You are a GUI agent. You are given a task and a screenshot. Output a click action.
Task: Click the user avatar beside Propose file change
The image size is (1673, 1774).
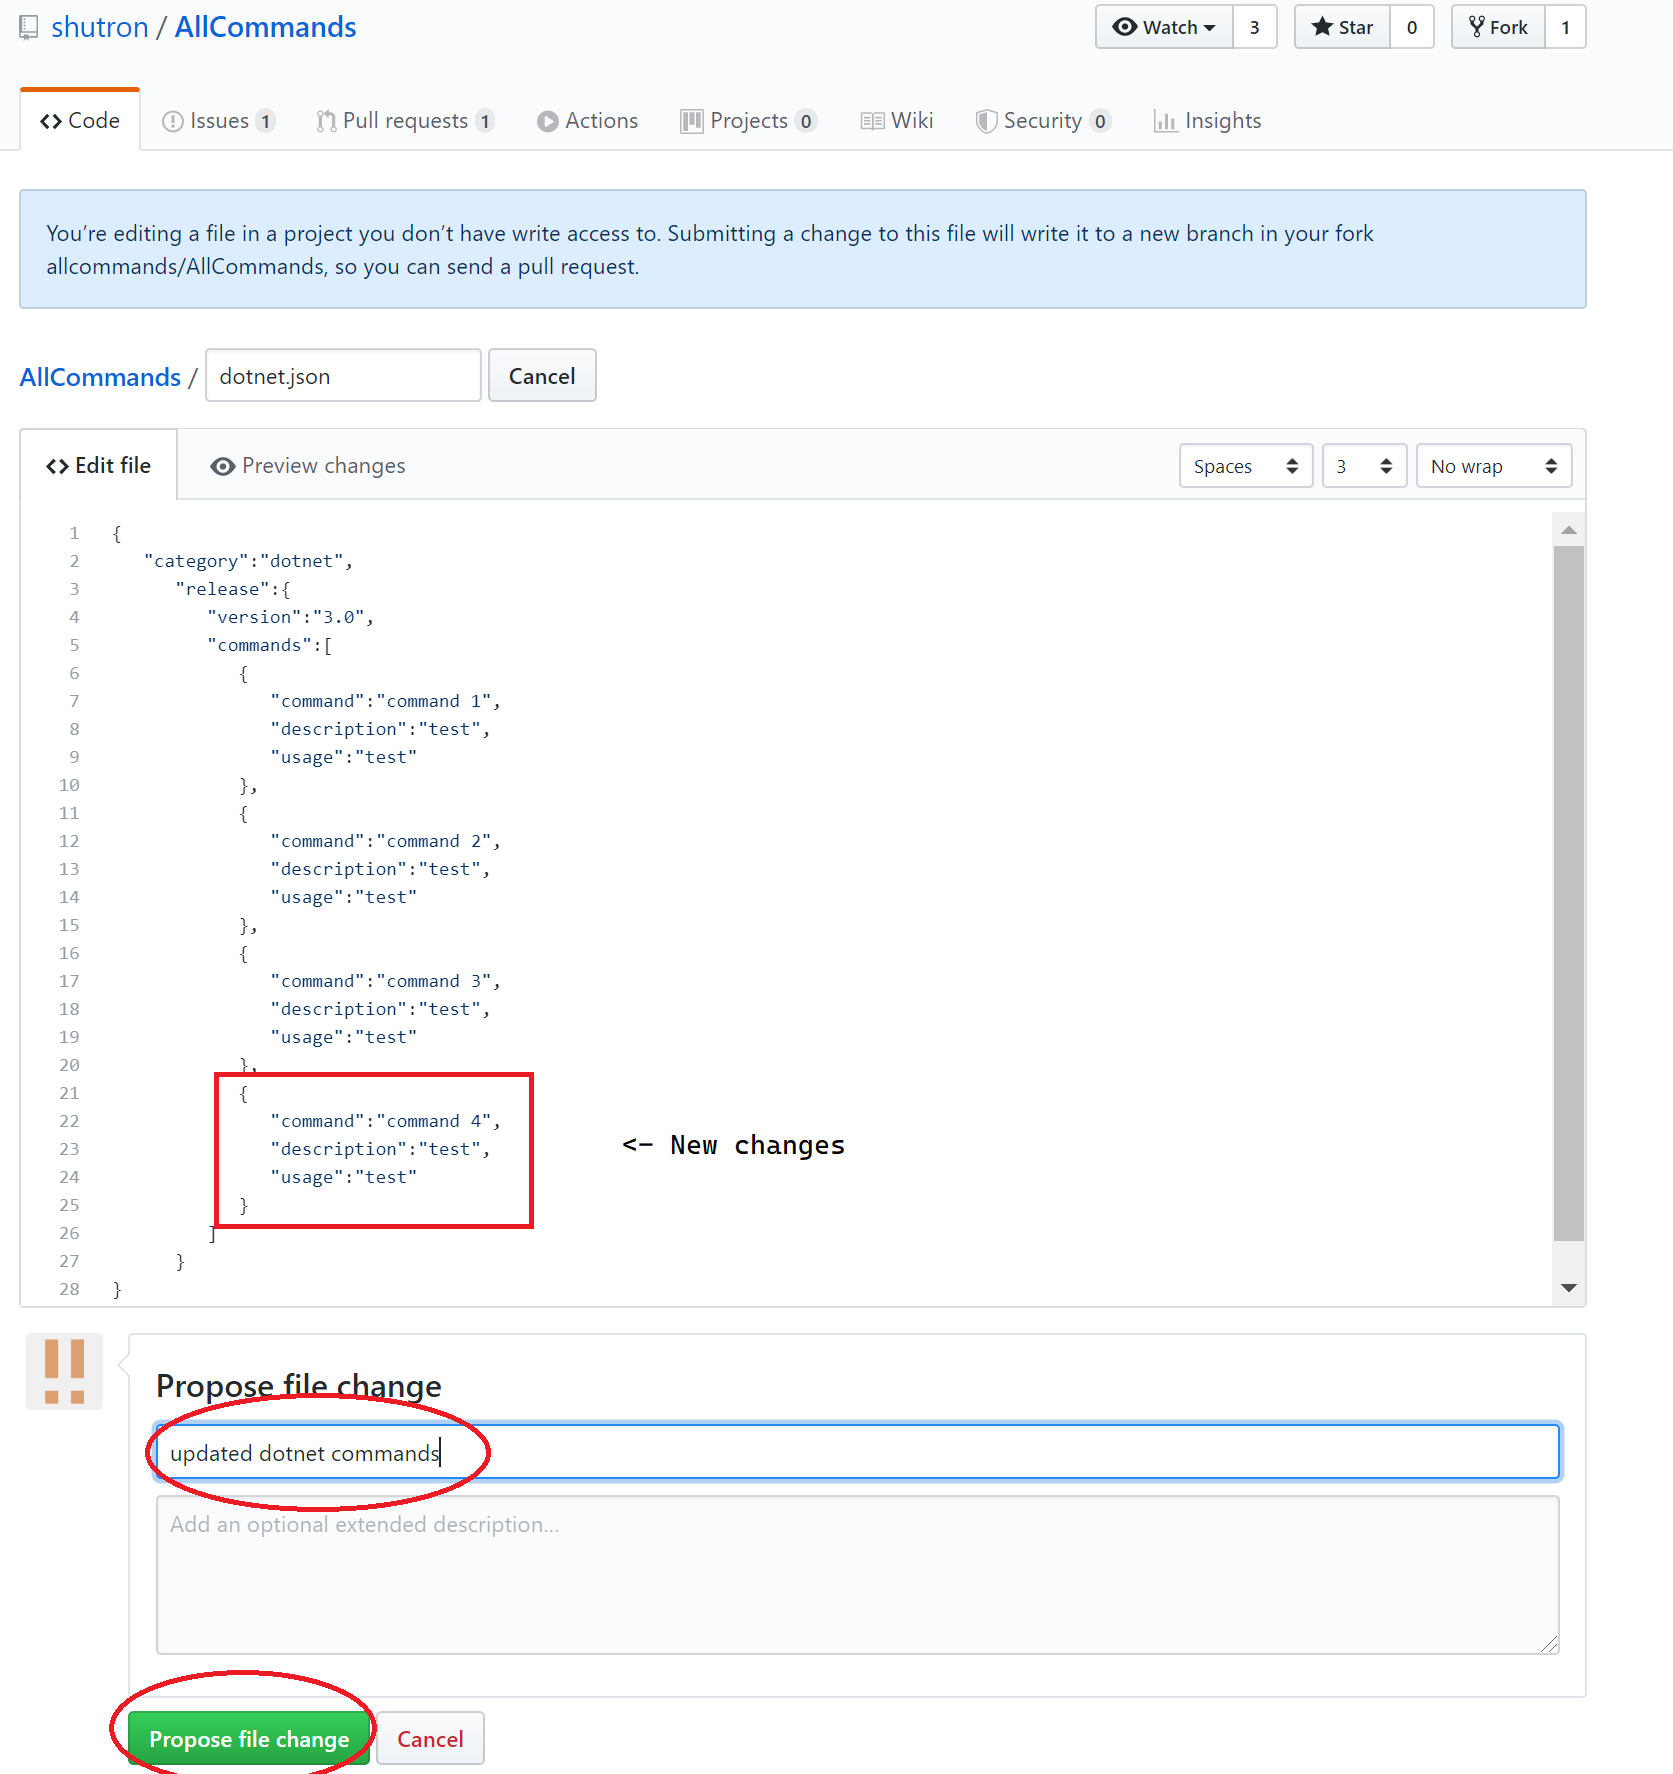pos(64,1372)
